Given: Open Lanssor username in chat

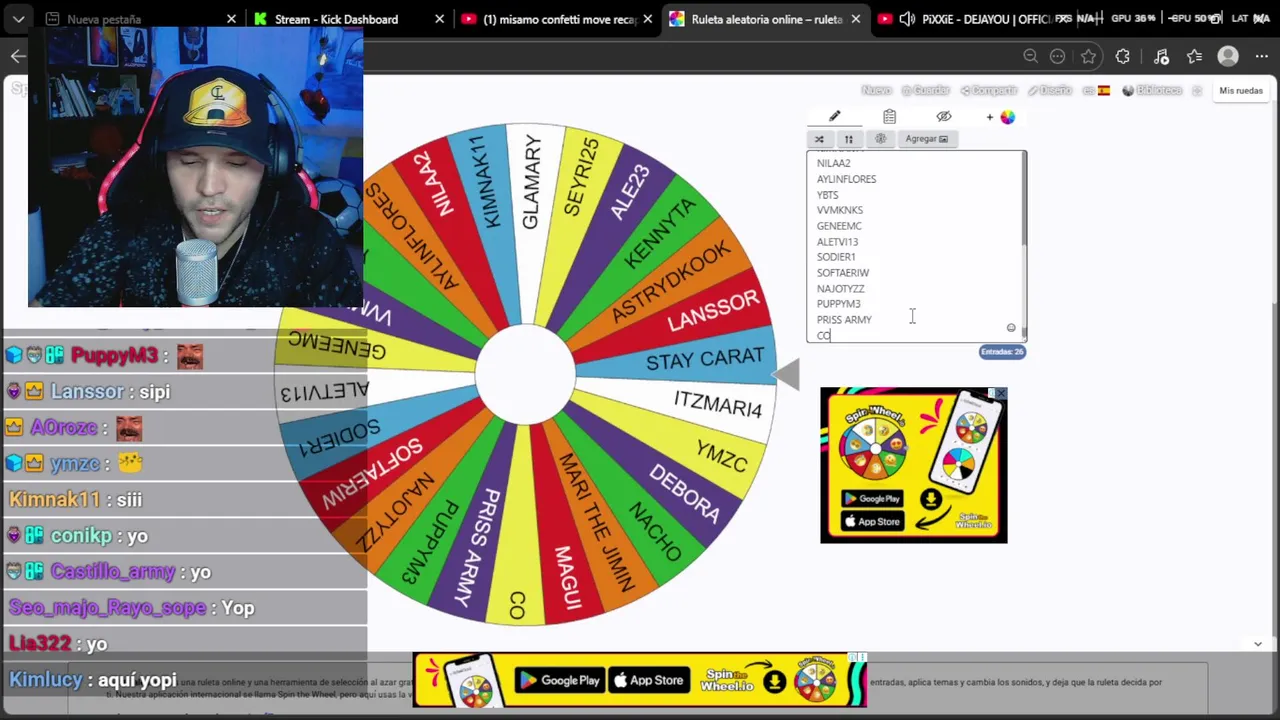Looking at the screenshot, I should 87,392.
